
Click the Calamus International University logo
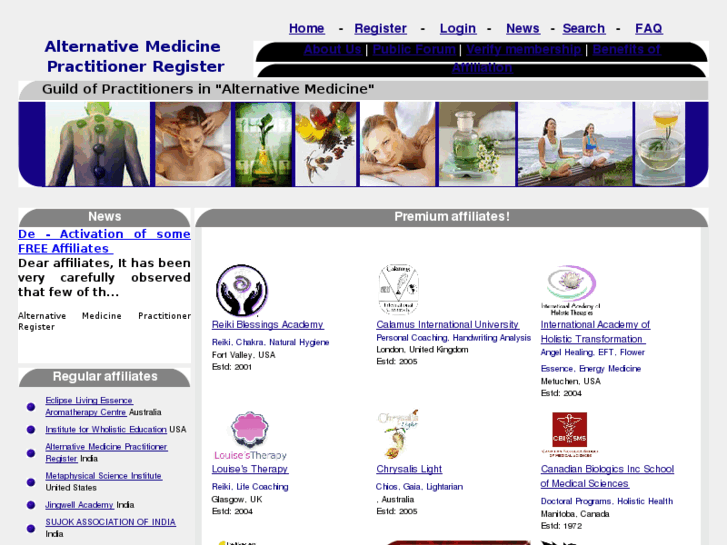[399, 289]
